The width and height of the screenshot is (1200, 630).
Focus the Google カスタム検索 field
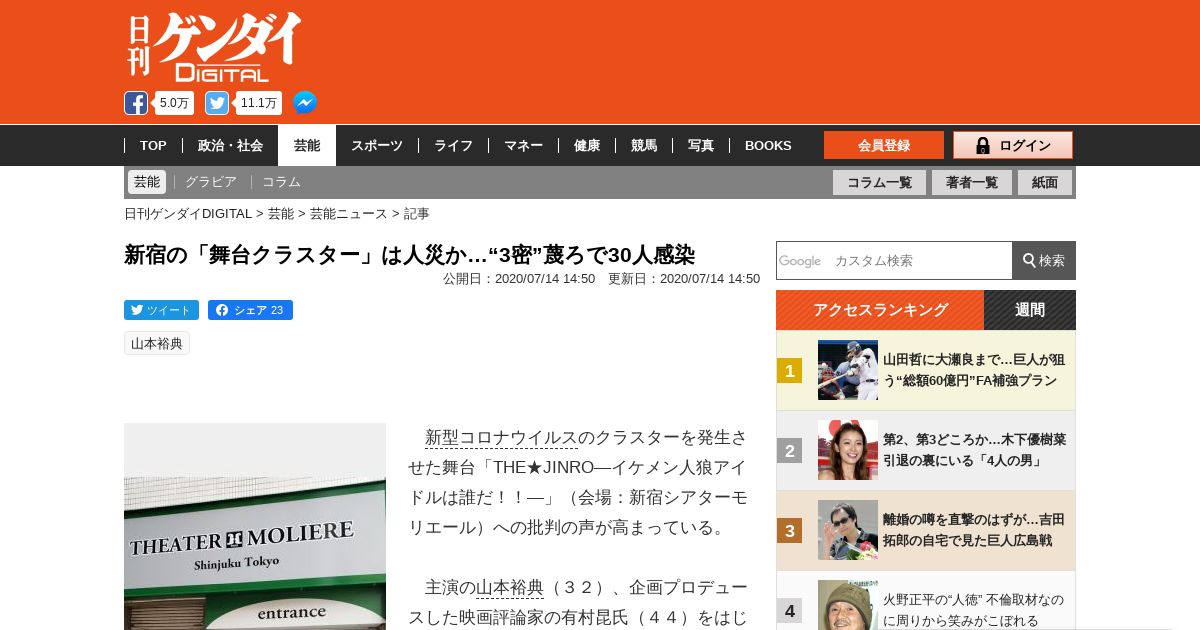[x=894, y=260]
